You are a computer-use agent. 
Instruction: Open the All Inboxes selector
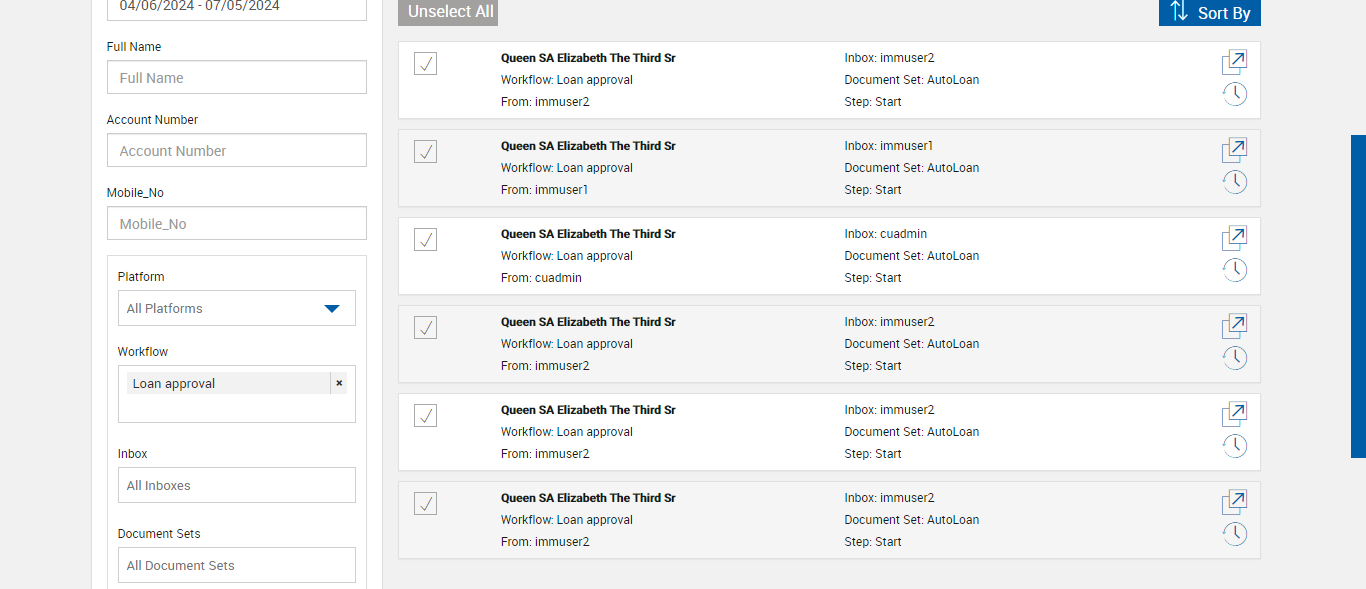coord(236,485)
